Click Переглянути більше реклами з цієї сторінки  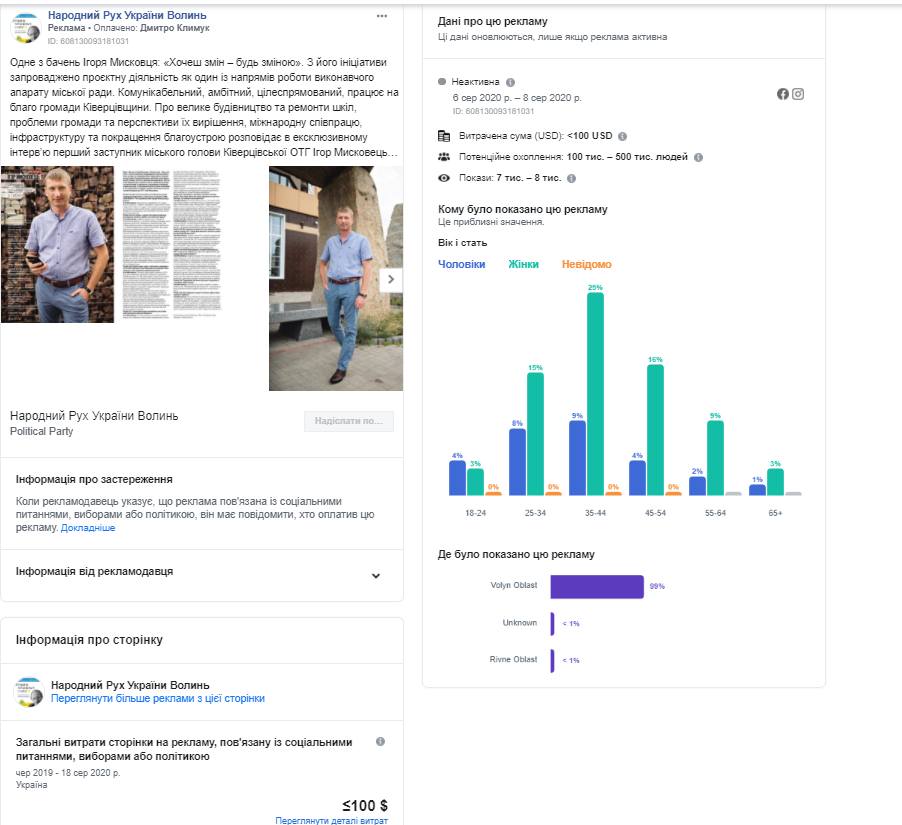pos(158,699)
